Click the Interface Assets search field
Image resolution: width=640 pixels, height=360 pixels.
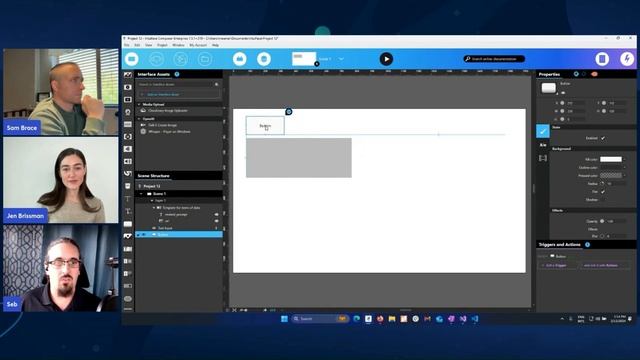click(x=178, y=84)
